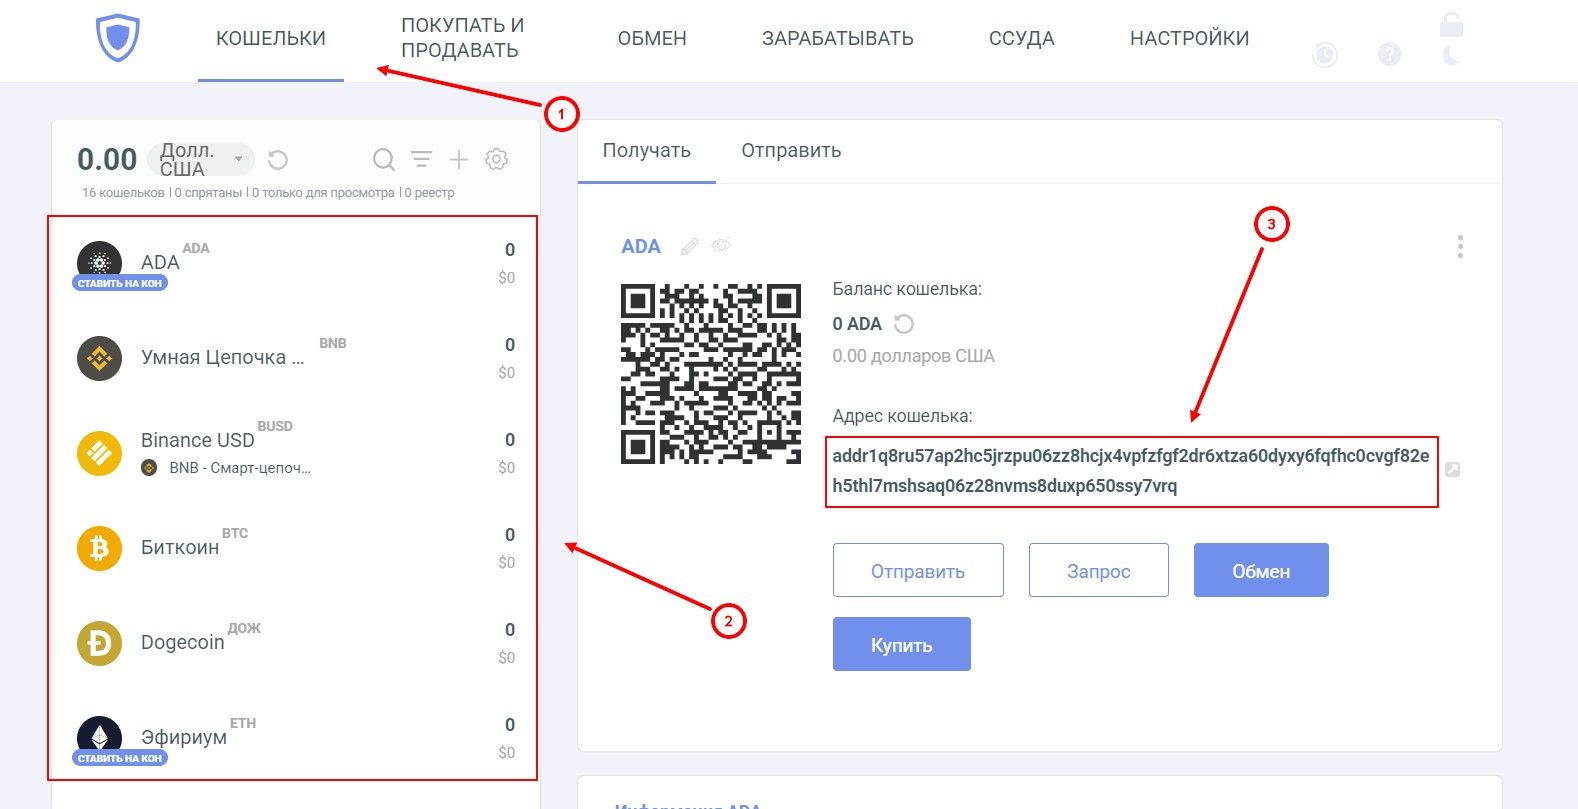1578x809 pixels.
Task: Add a new wallet plus icon
Action: (458, 159)
